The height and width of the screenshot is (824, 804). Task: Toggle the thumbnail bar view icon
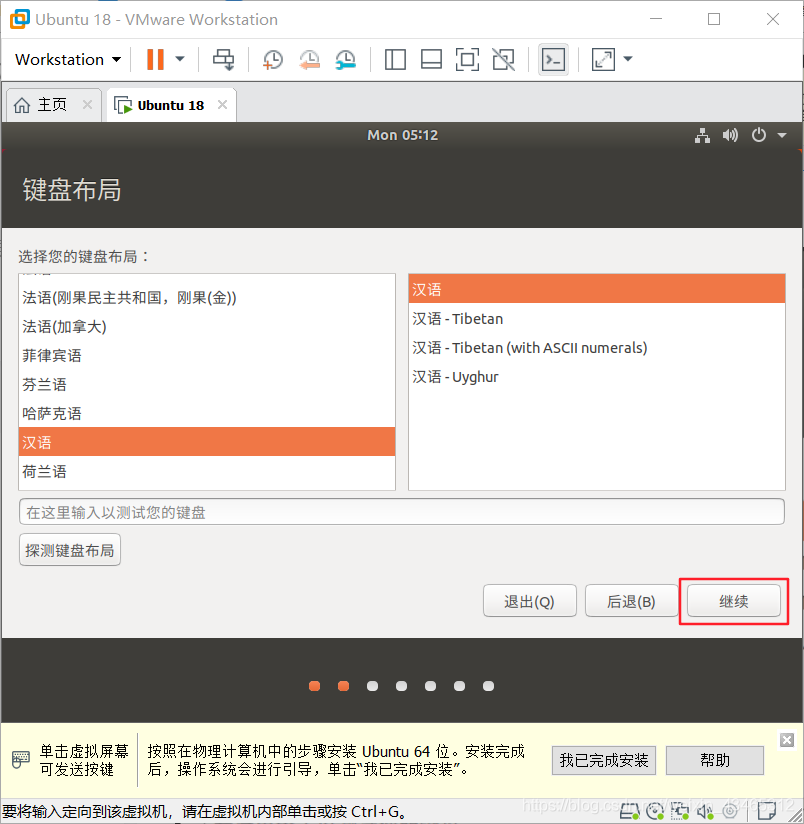(431, 59)
